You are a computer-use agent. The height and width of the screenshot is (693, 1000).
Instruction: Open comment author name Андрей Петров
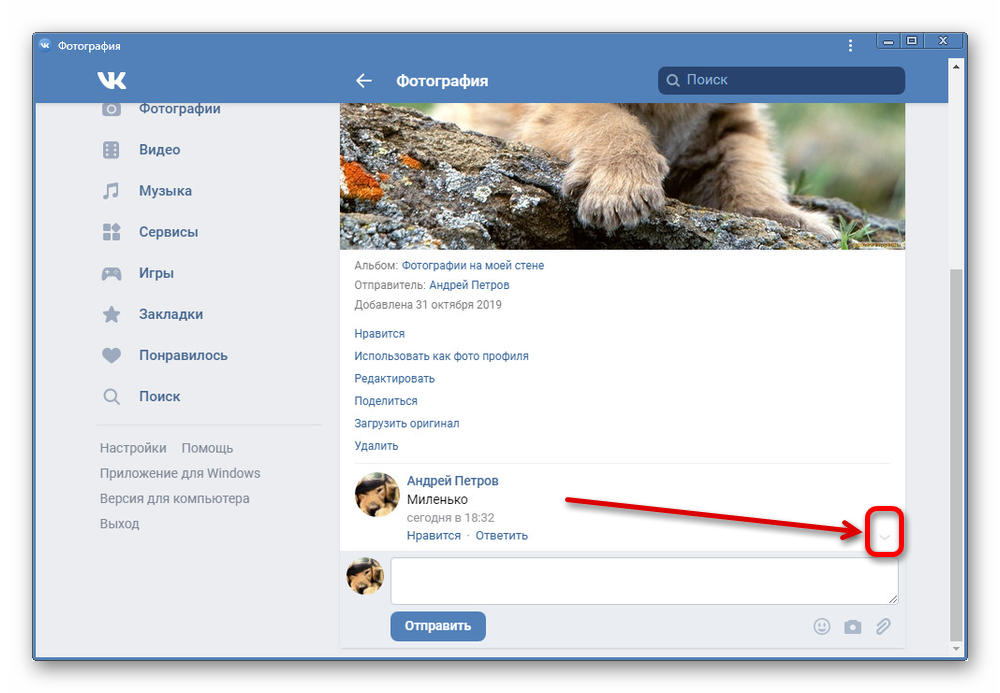(x=453, y=481)
